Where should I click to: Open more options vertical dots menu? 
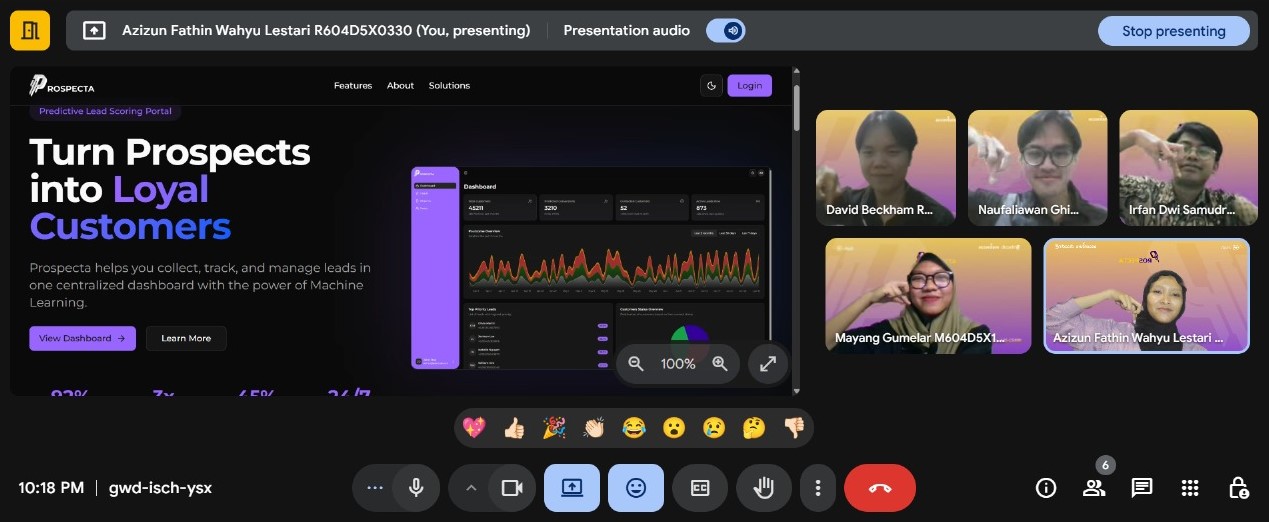818,488
